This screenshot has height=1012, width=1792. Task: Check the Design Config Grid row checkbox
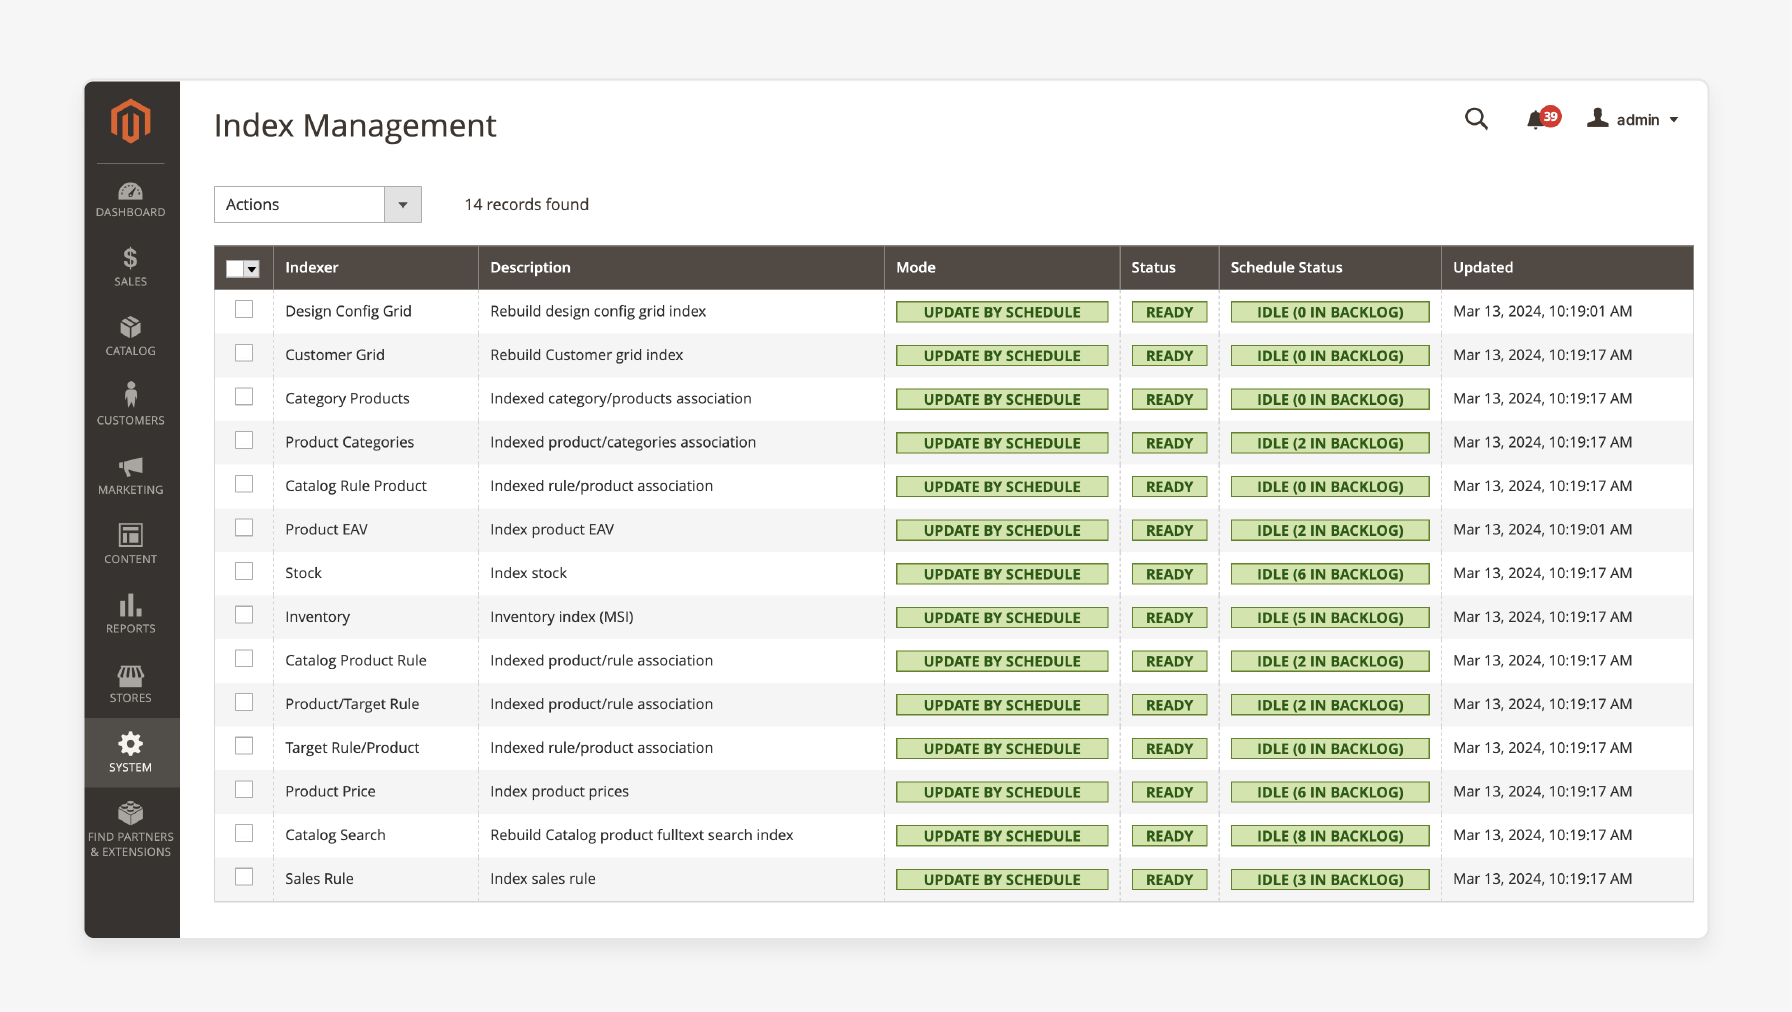244,310
